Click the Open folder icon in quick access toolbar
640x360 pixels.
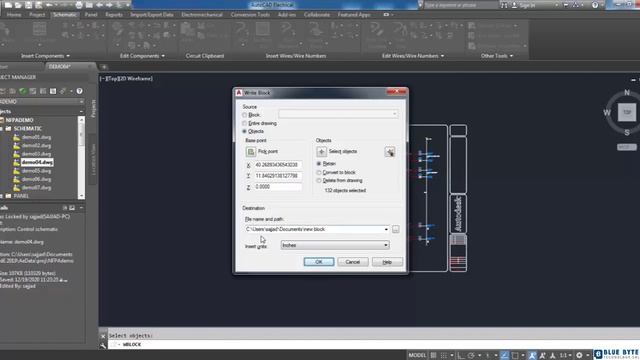coord(18,5)
